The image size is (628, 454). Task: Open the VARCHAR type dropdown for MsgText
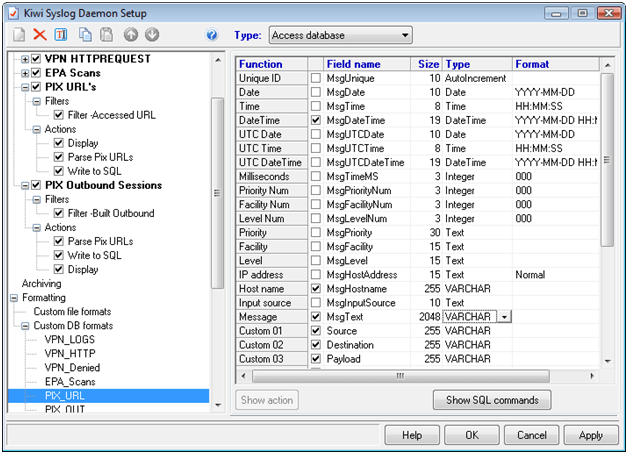coord(504,317)
